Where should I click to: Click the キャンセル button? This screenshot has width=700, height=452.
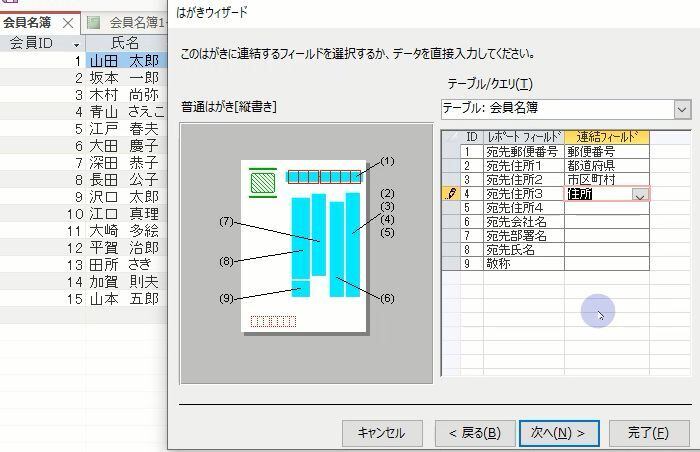point(382,433)
